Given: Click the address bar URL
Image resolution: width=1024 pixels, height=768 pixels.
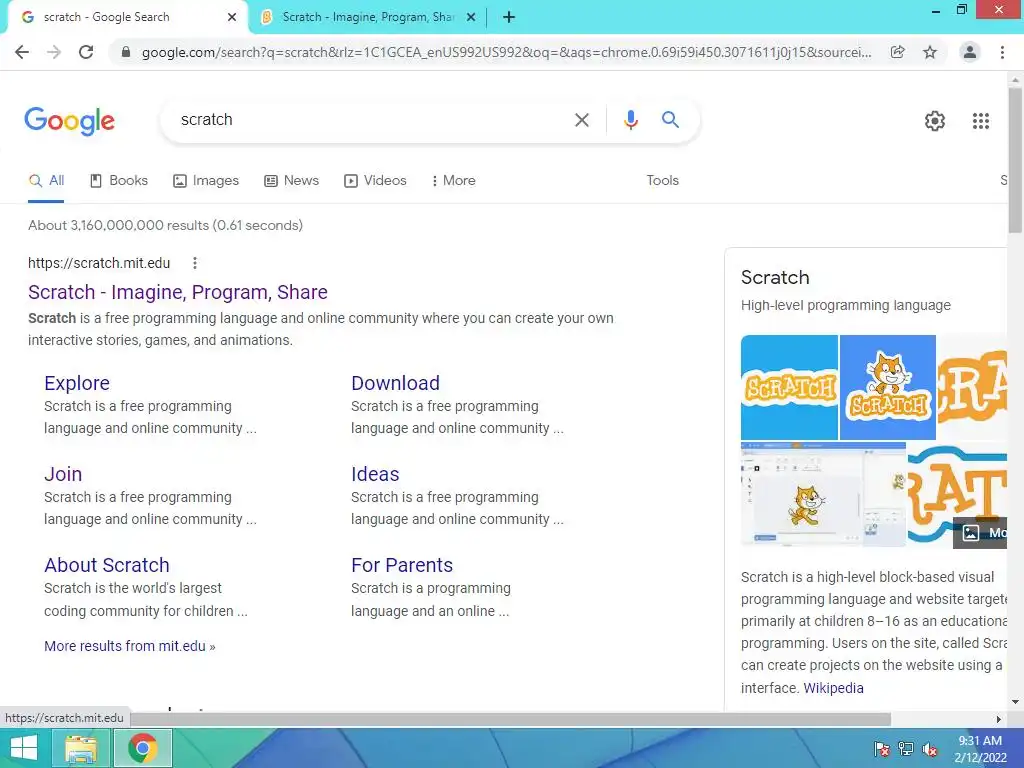Looking at the screenshot, I should coord(506,52).
